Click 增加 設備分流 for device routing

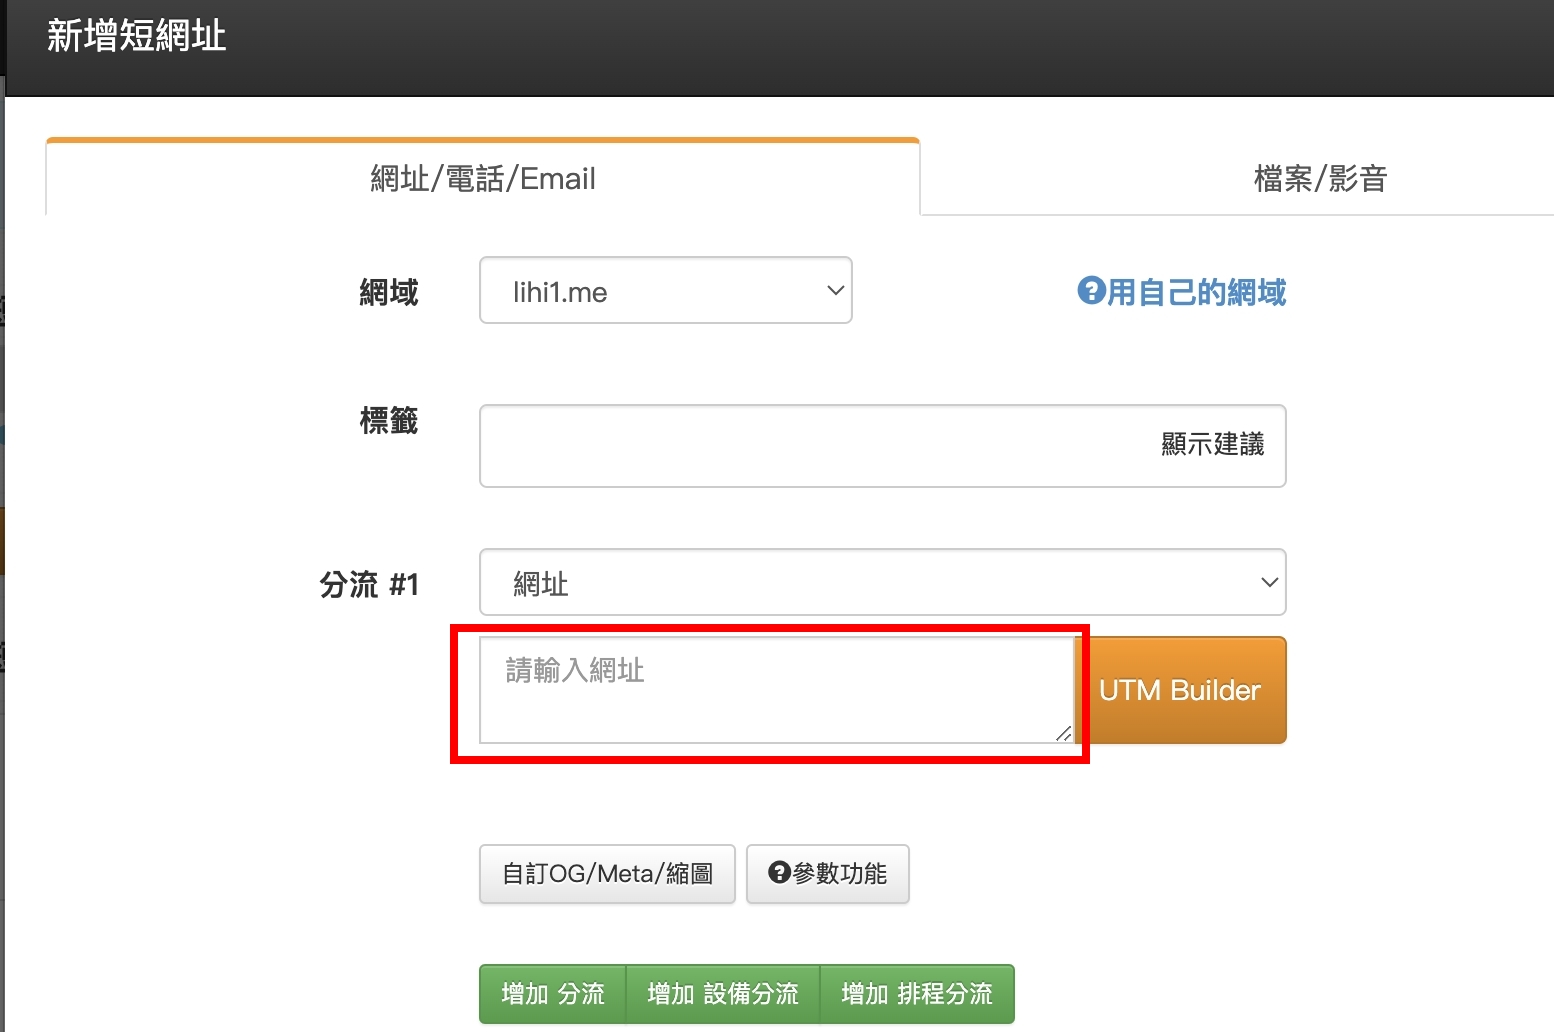click(722, 993)
